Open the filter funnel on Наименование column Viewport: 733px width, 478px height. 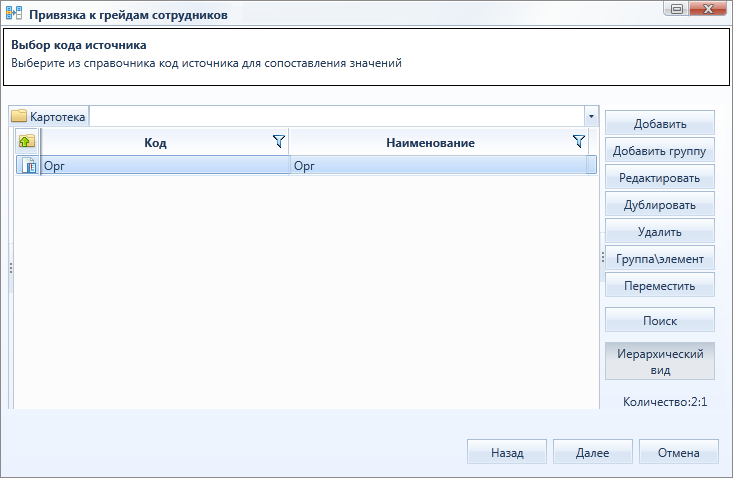579,141
